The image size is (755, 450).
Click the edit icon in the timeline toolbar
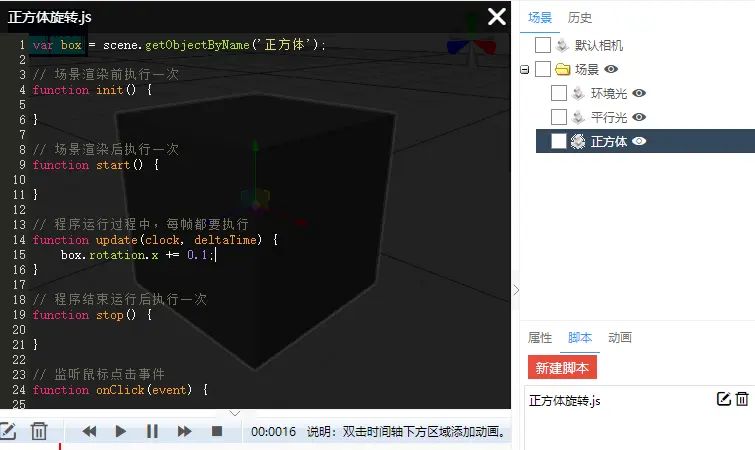point(8,431)
